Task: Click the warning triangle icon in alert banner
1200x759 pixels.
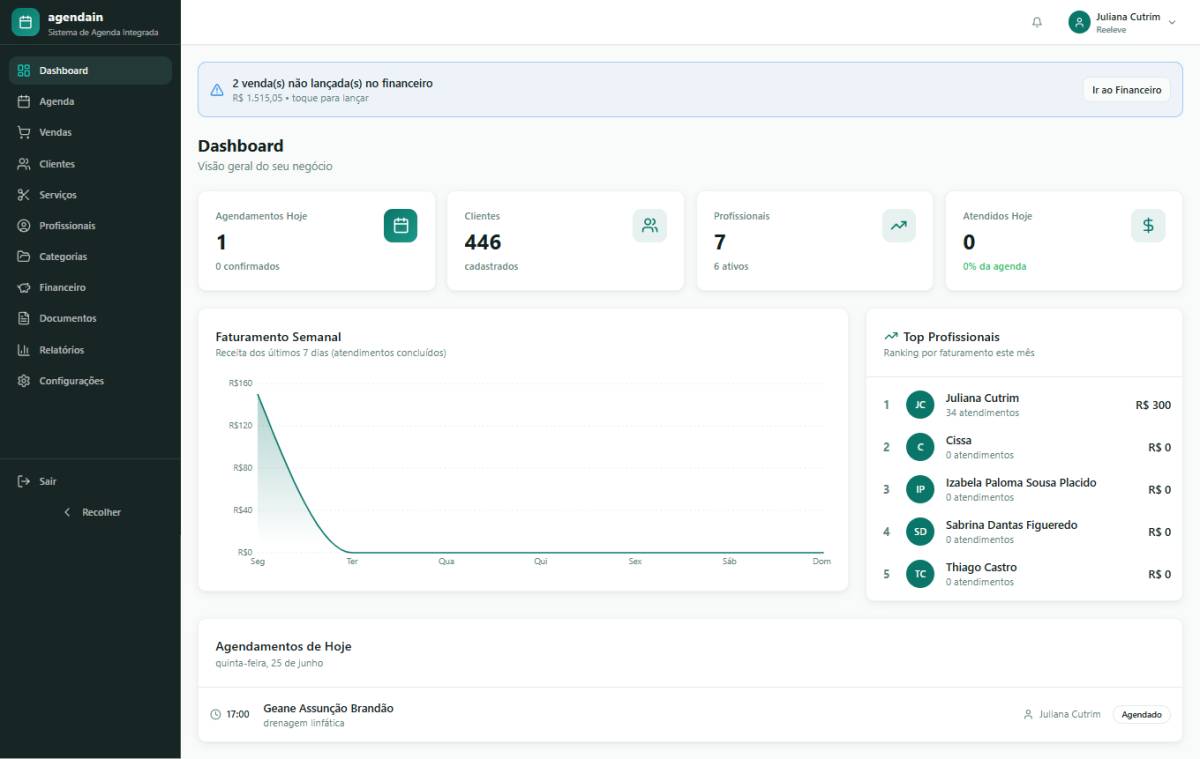Action: (x=217, y=90)
